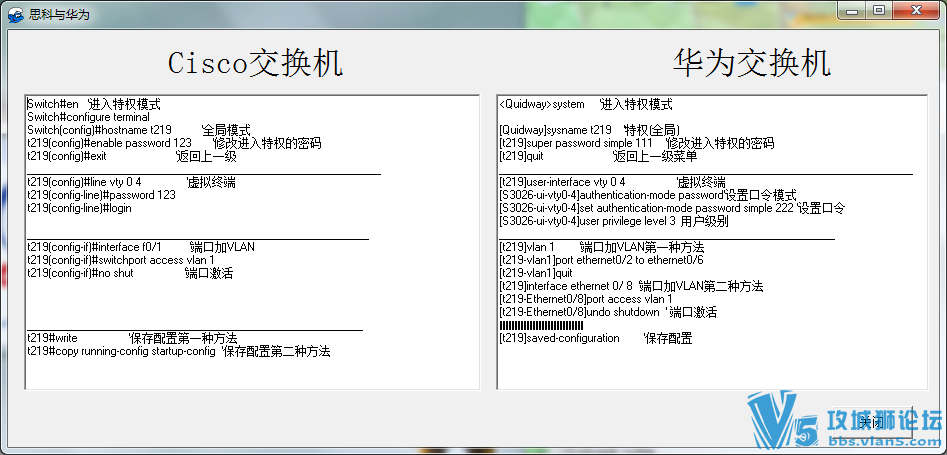Click the comment '端口激活' in the Cisco box

[x=209, y=273]
